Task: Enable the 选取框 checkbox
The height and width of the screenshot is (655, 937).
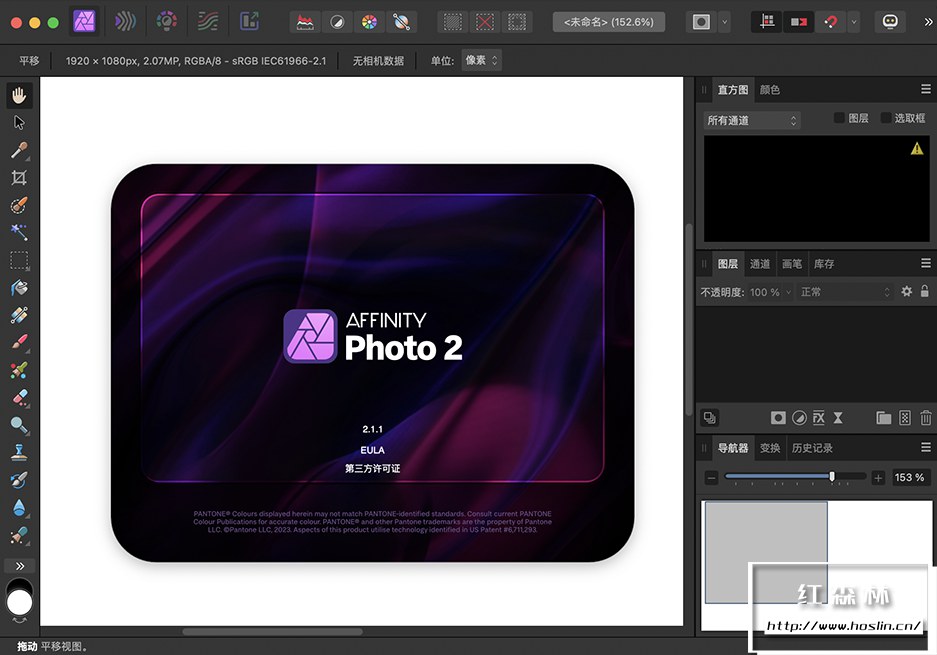Action: [886, 118]
